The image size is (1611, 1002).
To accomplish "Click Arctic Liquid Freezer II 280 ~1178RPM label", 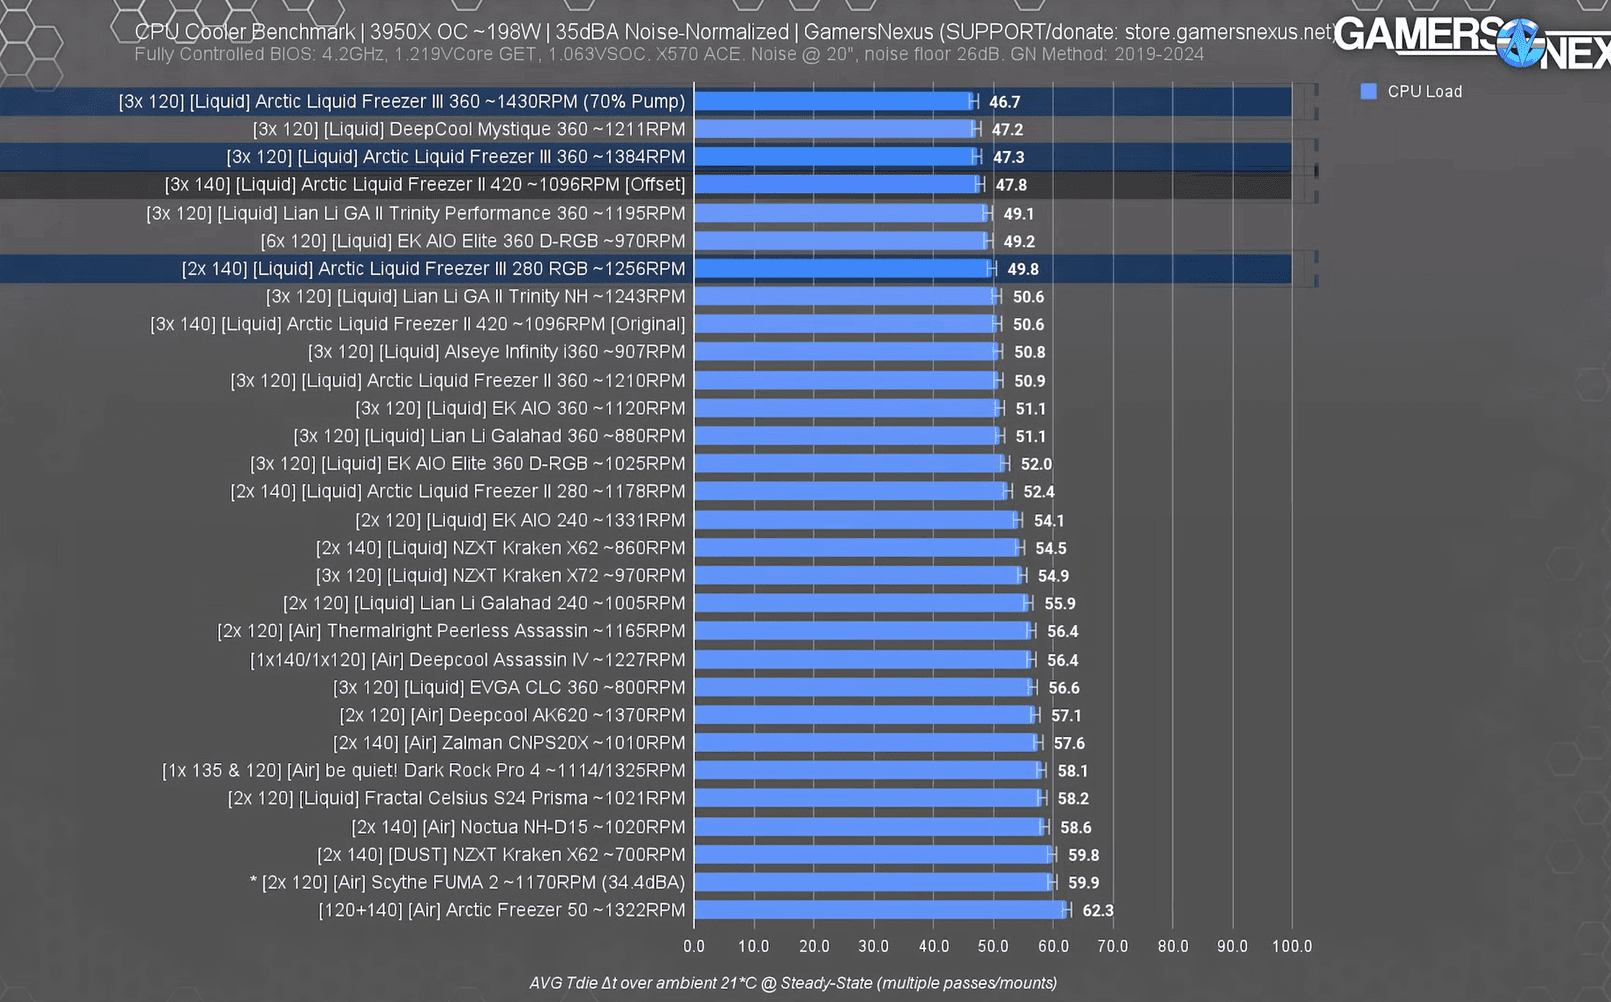I will click(458, 492).
